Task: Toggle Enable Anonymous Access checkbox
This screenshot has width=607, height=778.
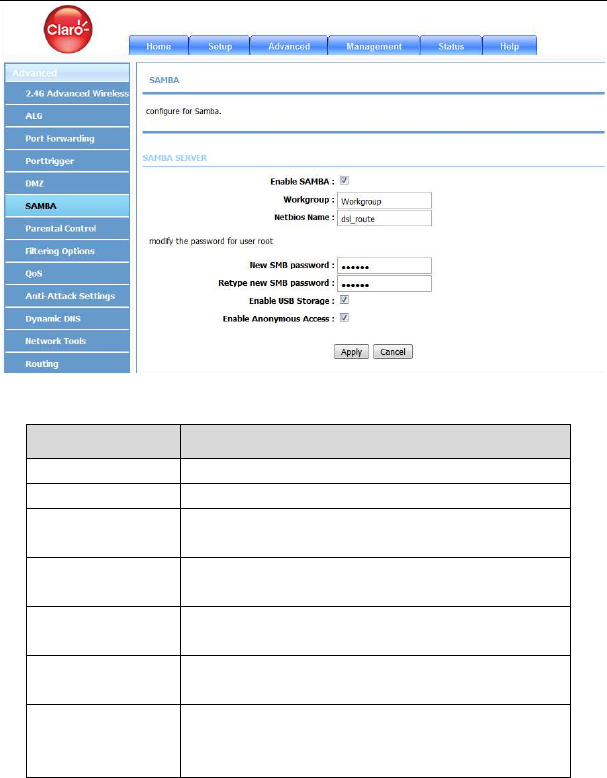Action: point(344,318)
